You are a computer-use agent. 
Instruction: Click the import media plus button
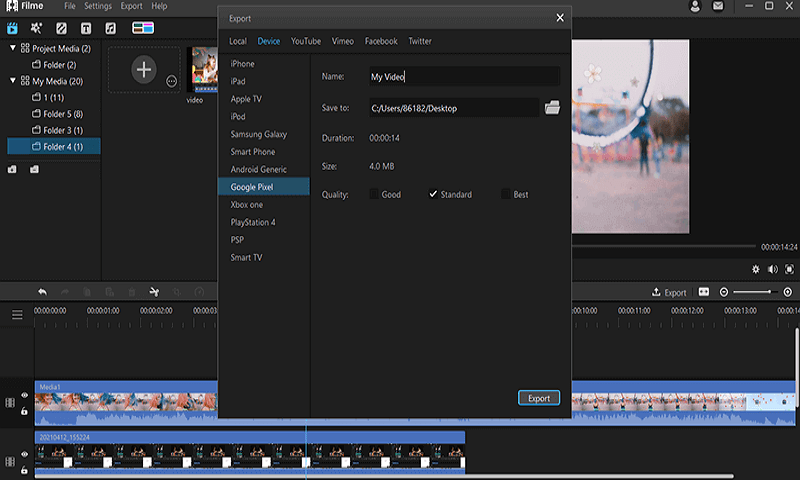[144, 69]
